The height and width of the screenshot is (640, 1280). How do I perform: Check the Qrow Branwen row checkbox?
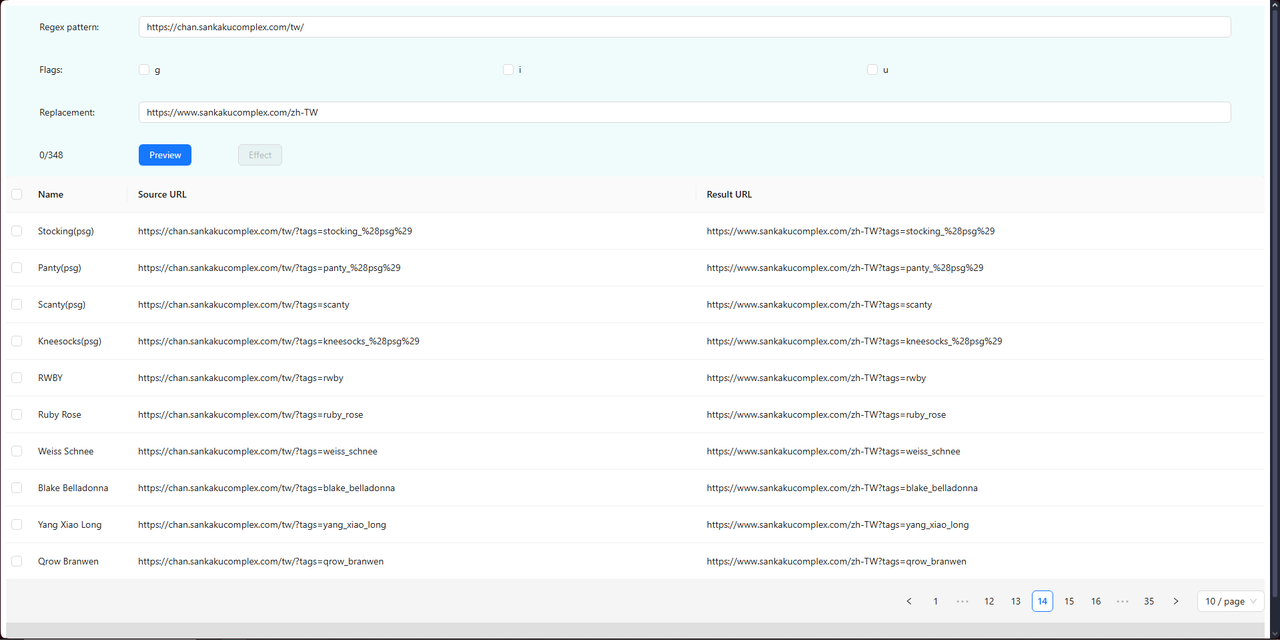click(16, 561)
